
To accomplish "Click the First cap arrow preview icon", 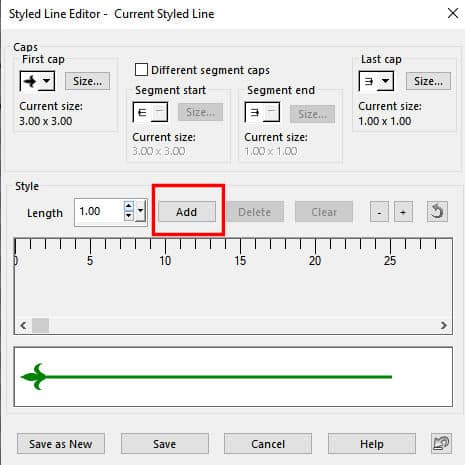I will click(x=30, y=81).
